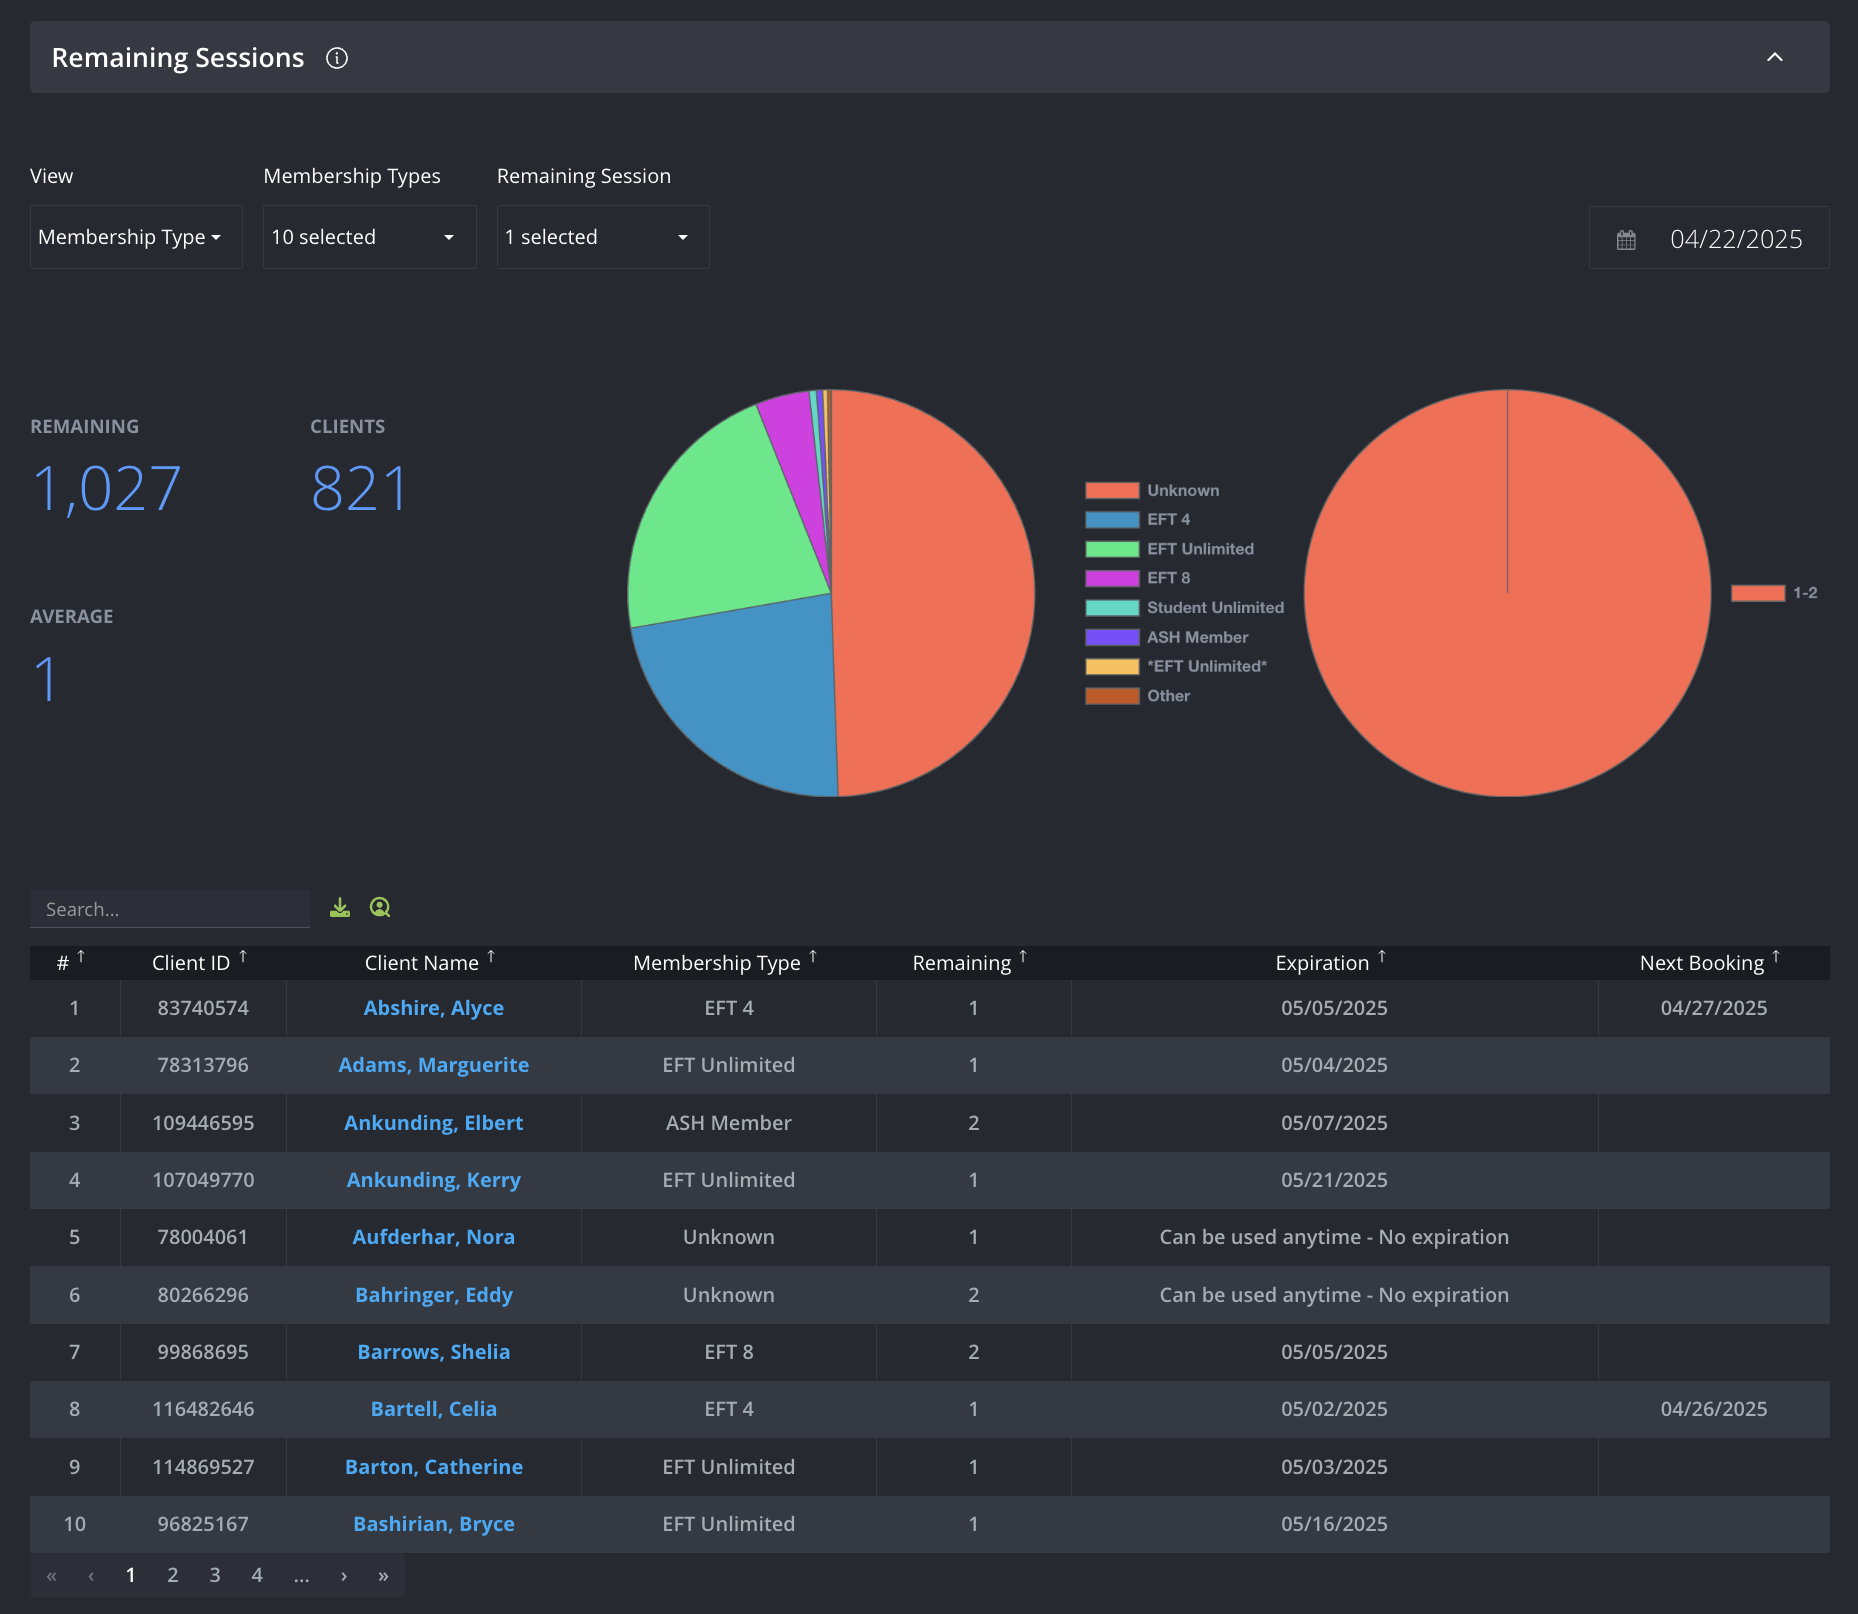Toggle EFT Unlimited legend entry

point(1169,549)
